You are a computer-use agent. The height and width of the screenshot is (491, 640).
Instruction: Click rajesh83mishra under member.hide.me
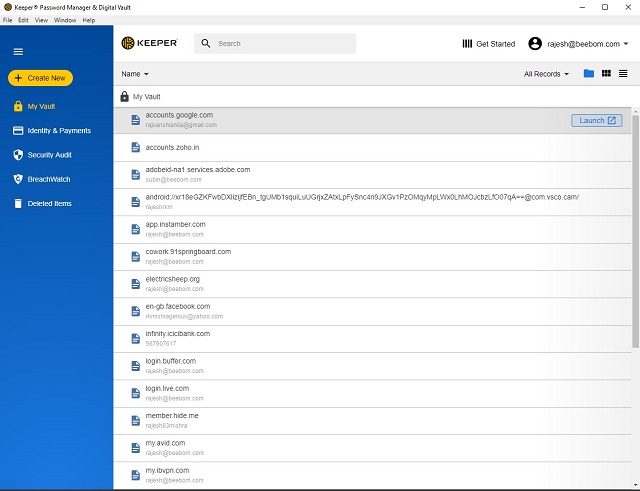166,426
